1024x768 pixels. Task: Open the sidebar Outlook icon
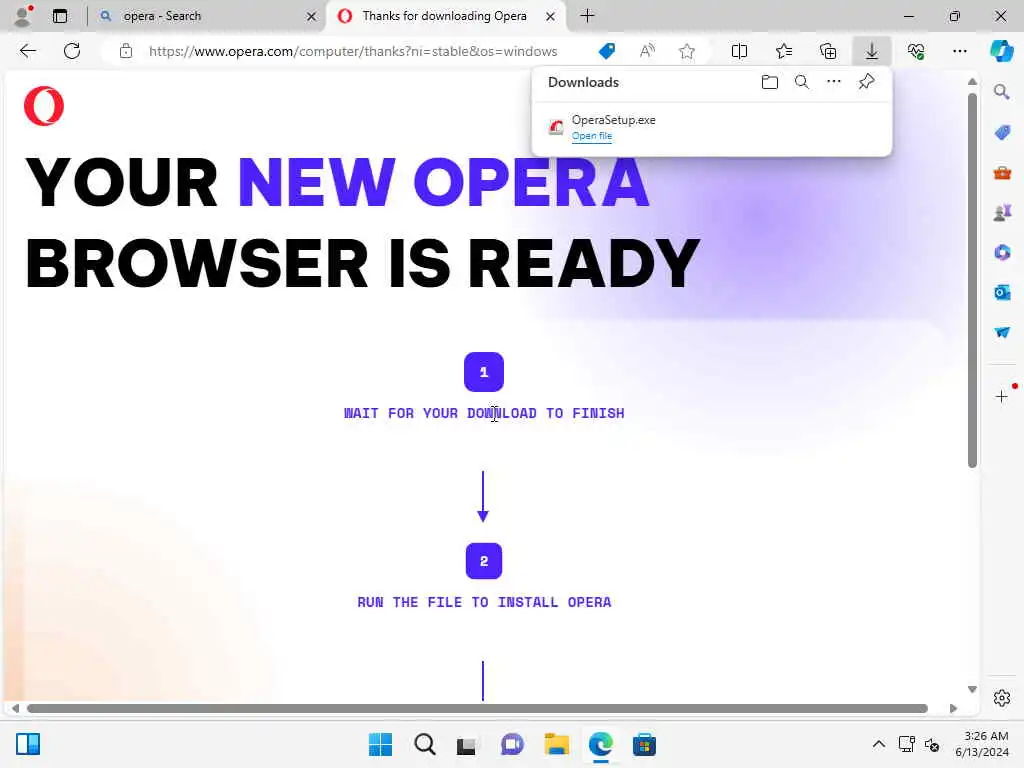[x=1002, y=292]
